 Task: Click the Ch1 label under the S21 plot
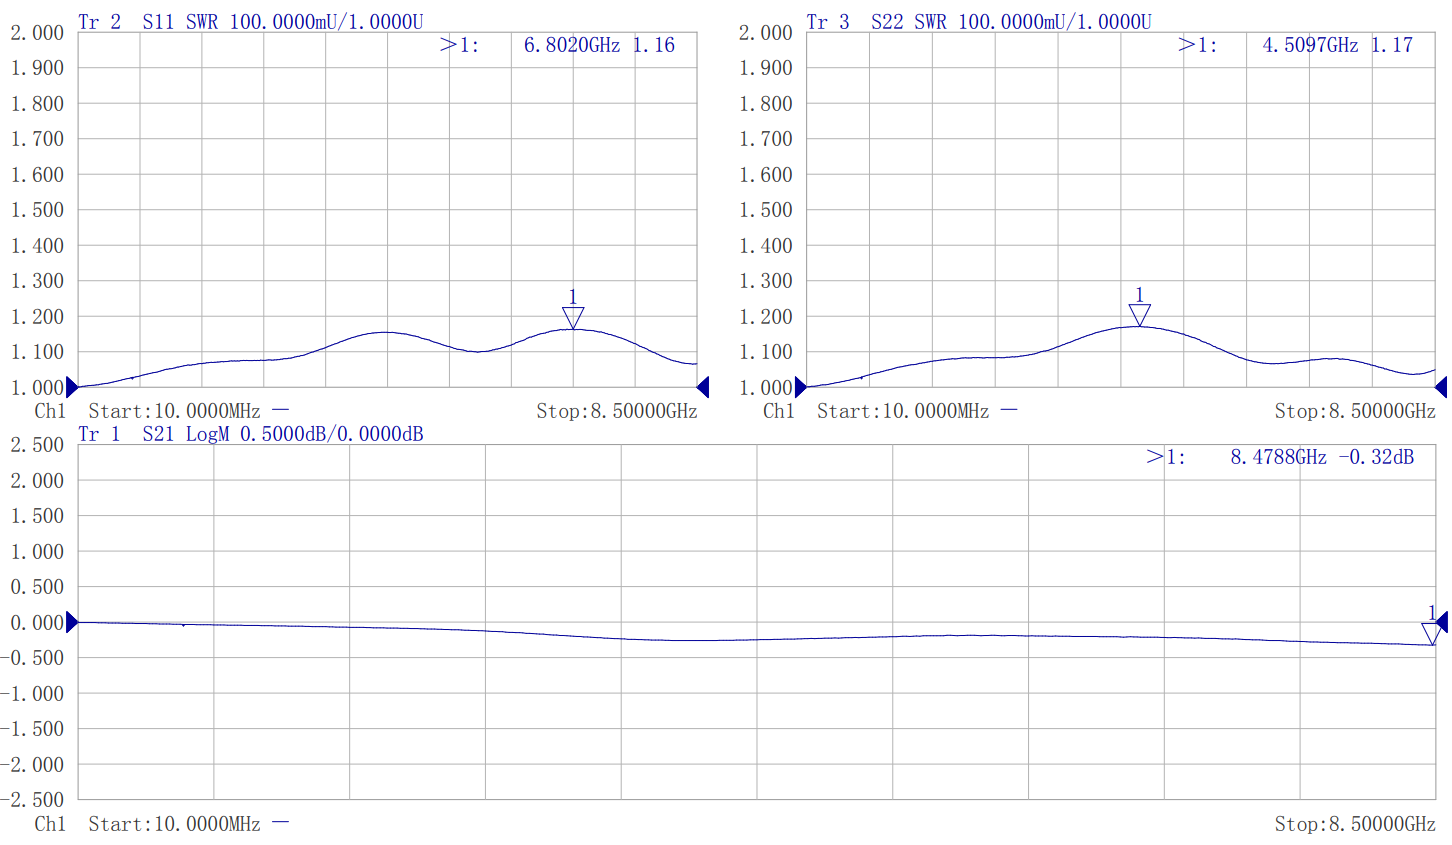(x=50, y=824)
